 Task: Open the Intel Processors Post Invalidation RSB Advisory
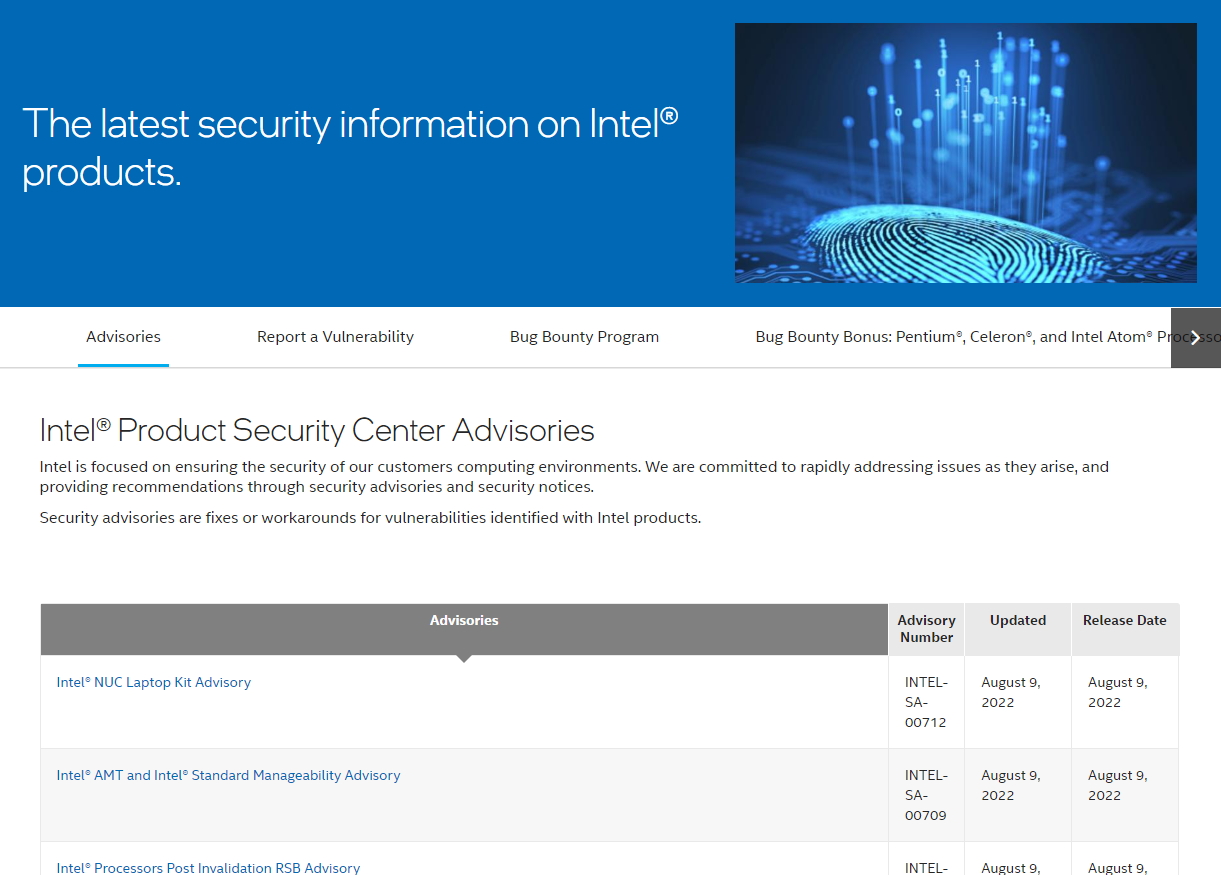click(x=208, y=867)
